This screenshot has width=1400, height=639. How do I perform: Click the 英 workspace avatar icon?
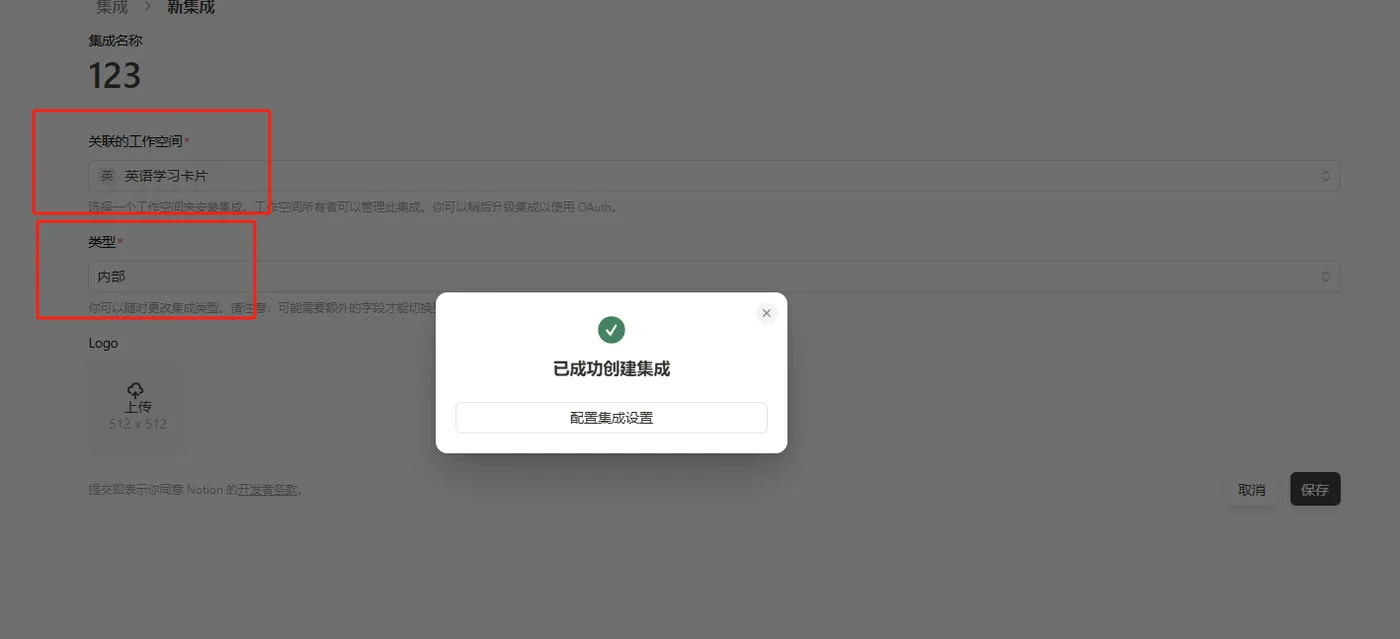(x=107, y=176)
